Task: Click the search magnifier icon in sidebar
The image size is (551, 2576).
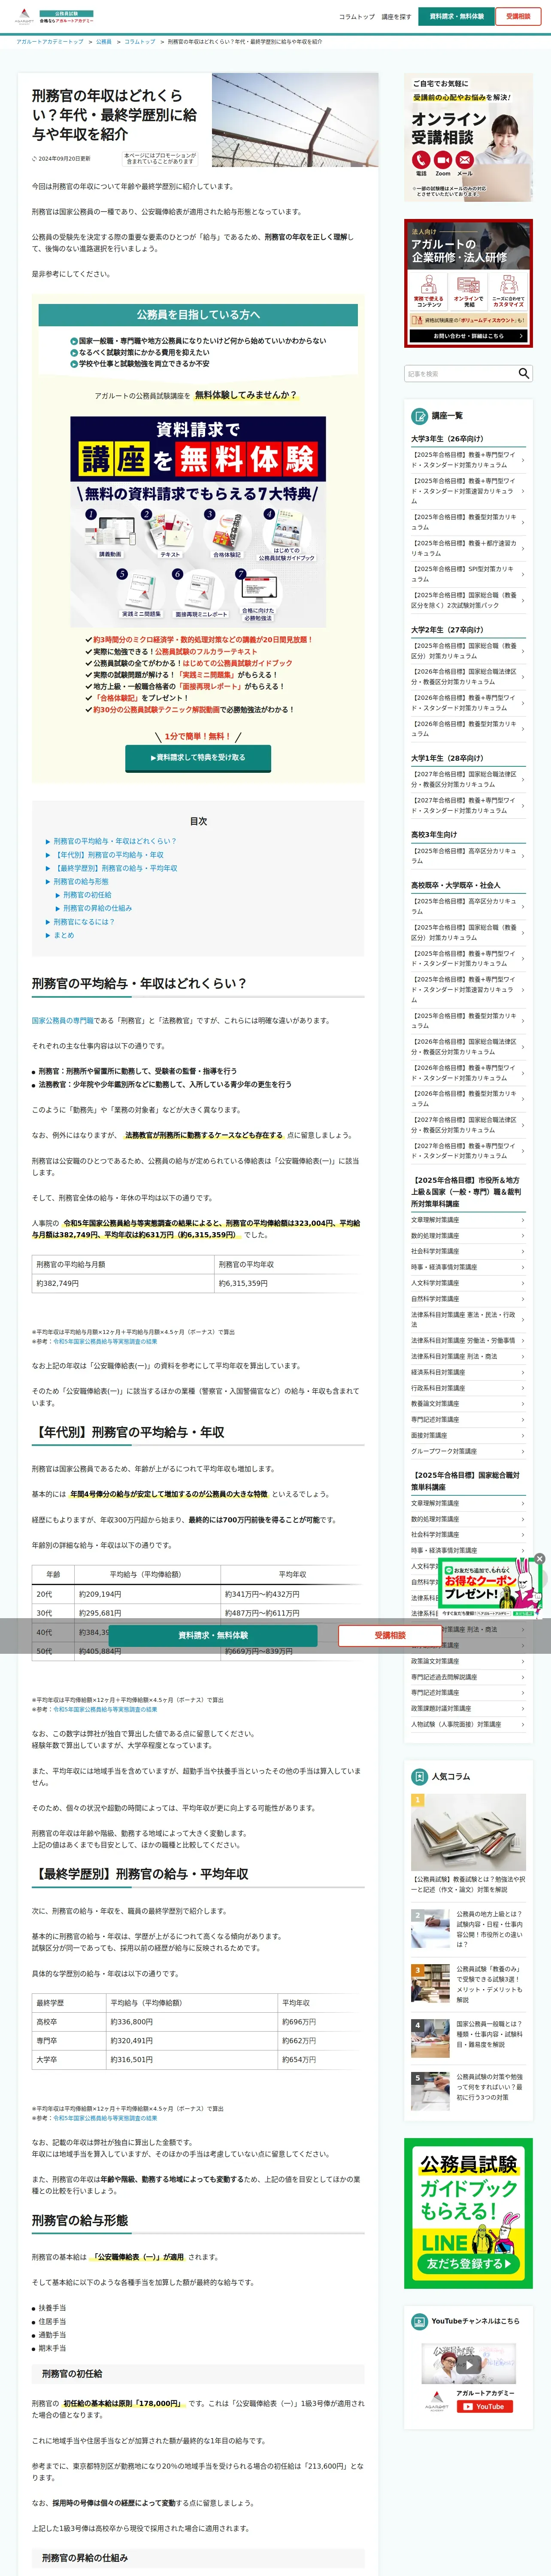Action: click(x=523, y=373)
